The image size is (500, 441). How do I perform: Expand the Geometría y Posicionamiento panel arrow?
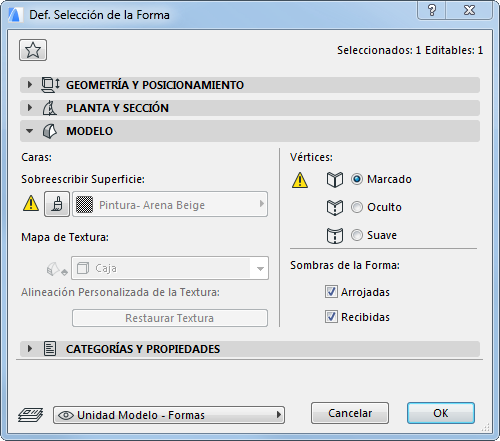pyautogui.click(x=30, y=85)
